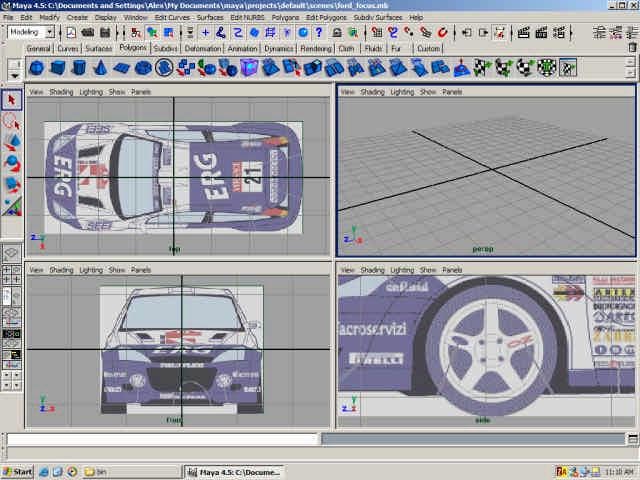Open the Subdiv Surfaces menu
The image size is (640, 480).
[378, 17]
